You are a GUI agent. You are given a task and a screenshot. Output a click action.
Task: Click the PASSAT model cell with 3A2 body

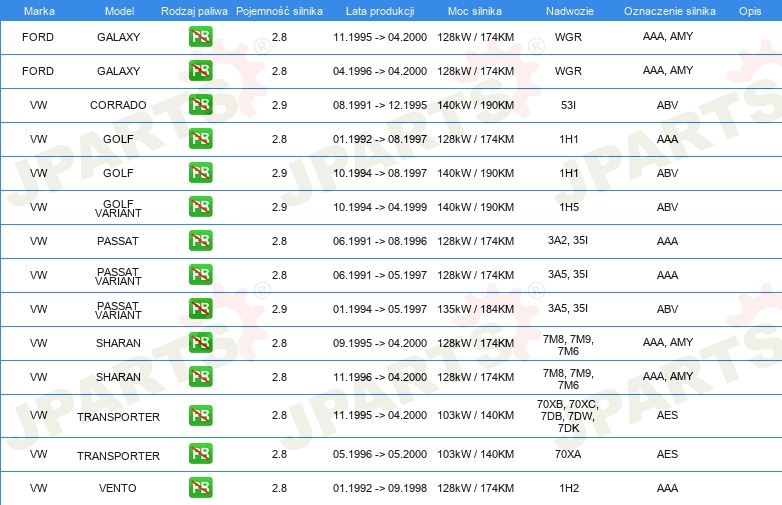pyautogui.click(x=118, y=241)
